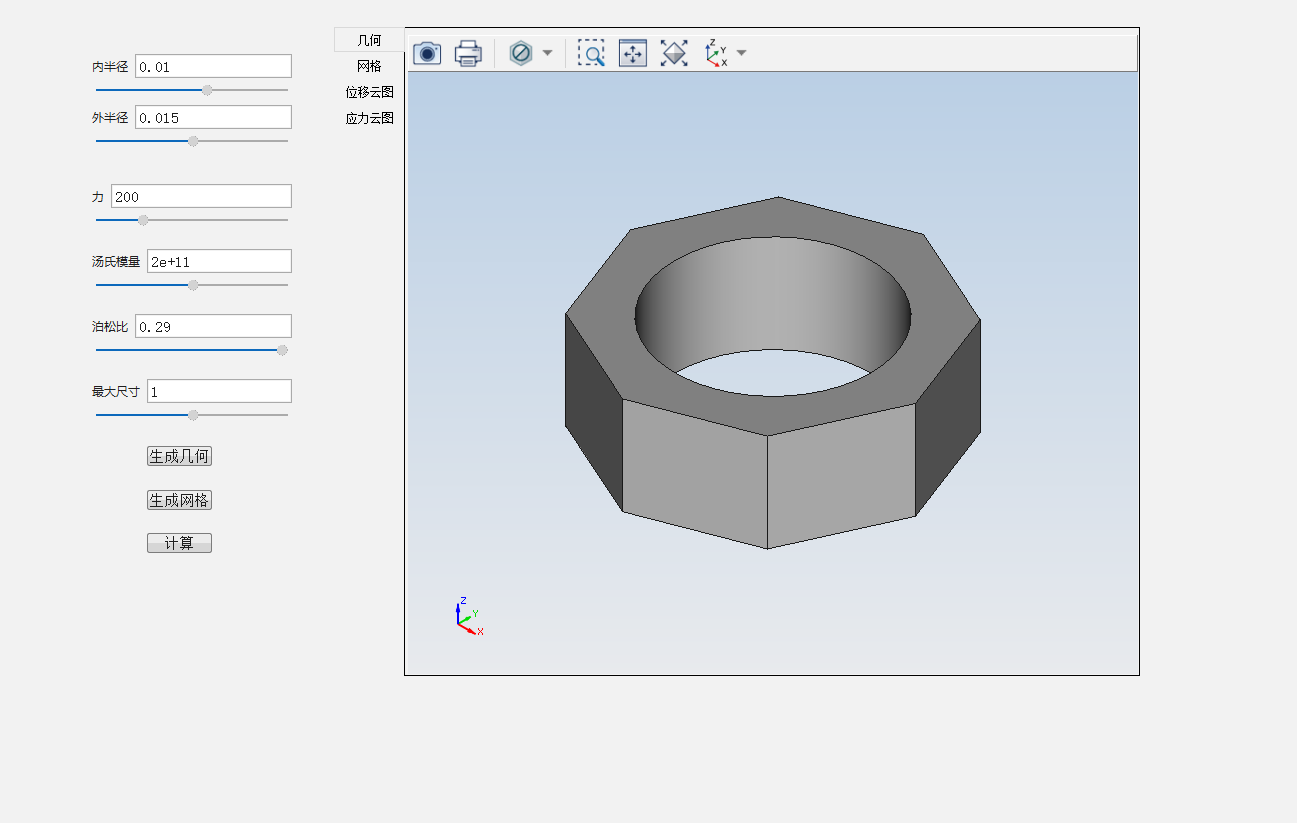Screen dimensions: 1297x823
Task: Click the 泊松比 label text
Action: [x=110, y=327]
